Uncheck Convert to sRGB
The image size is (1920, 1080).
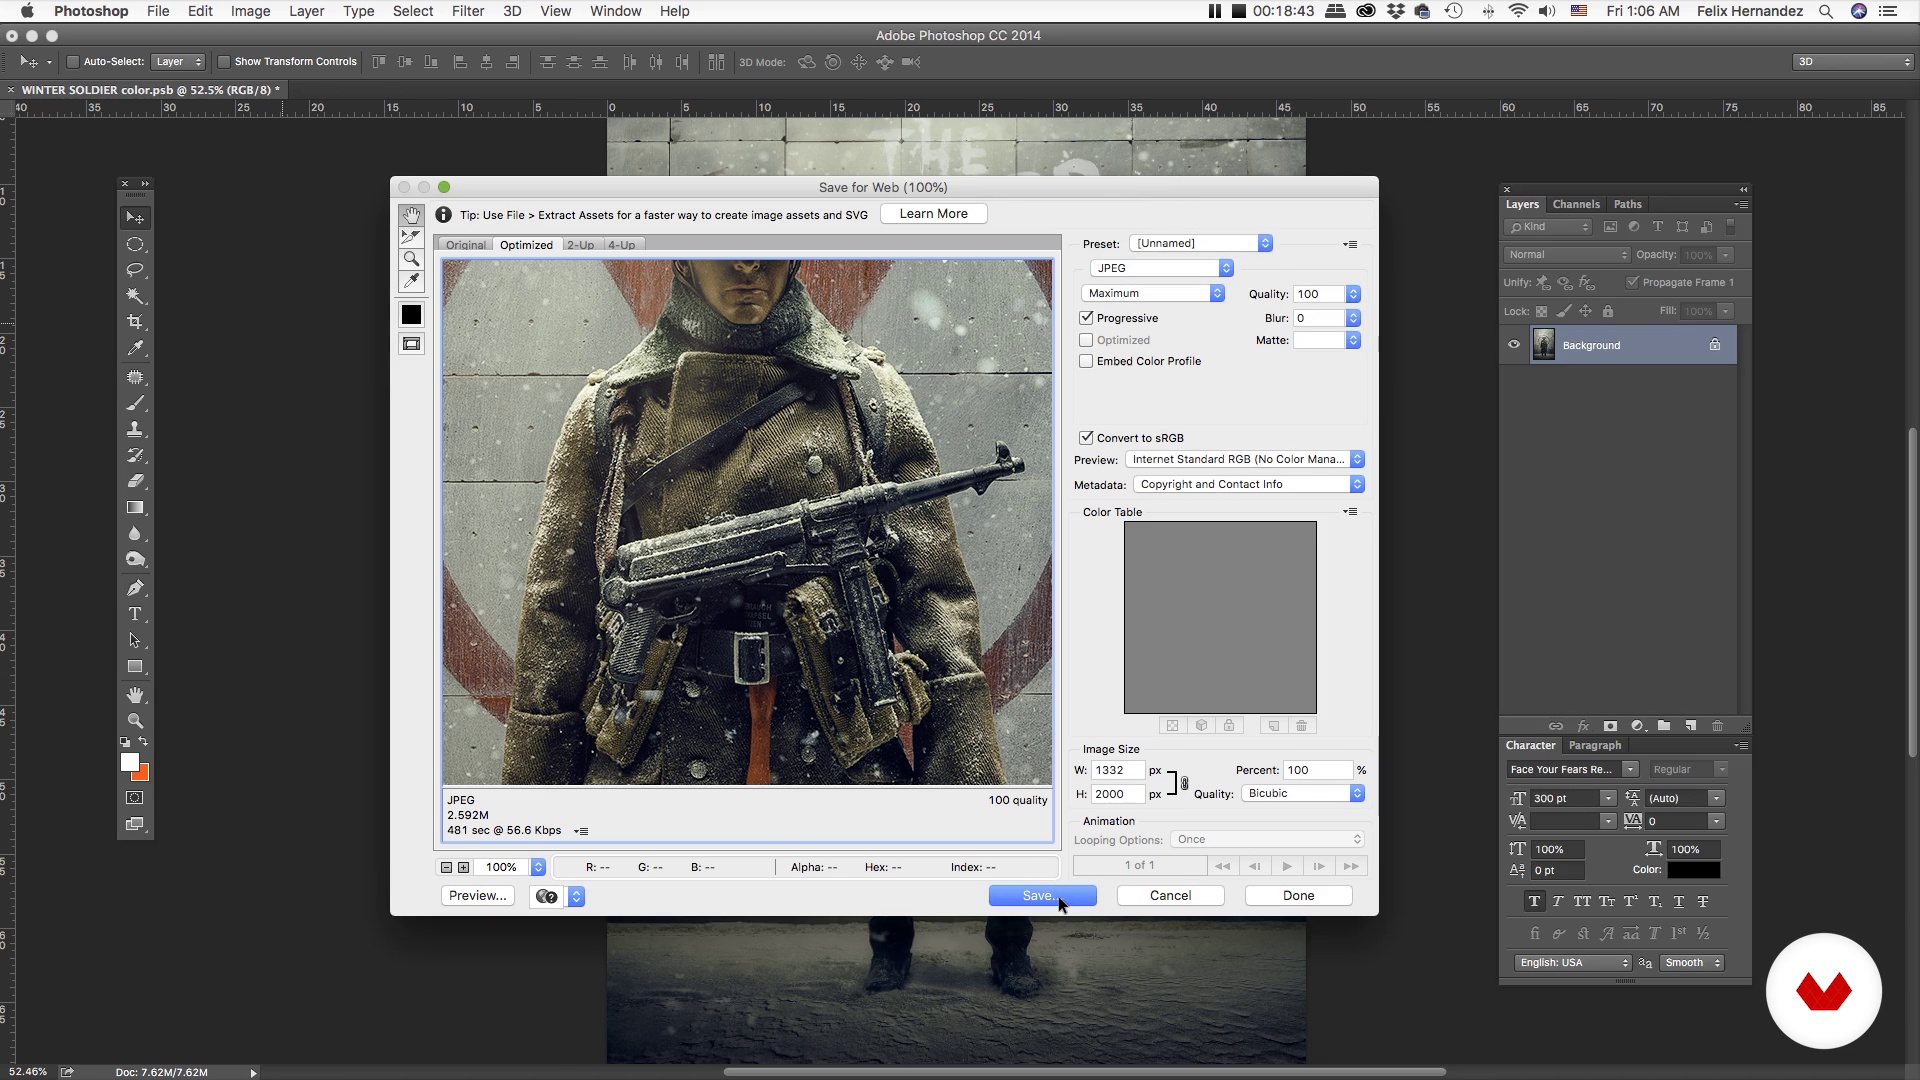(x=1086, y=438)
